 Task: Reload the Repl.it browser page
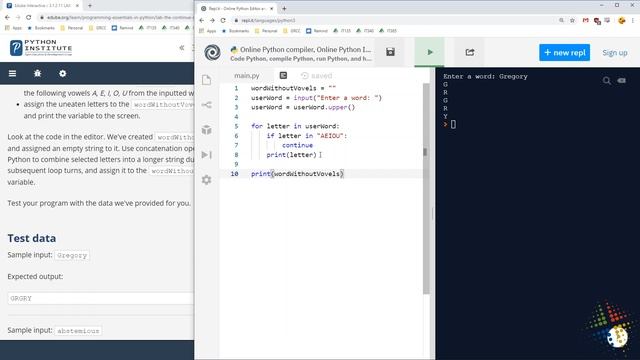(223, 20)
